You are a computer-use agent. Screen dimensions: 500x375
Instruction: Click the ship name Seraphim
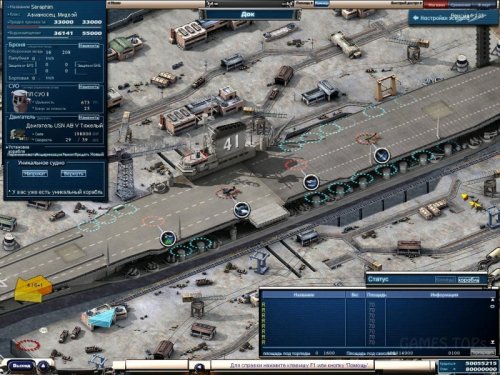click(42, 7)
